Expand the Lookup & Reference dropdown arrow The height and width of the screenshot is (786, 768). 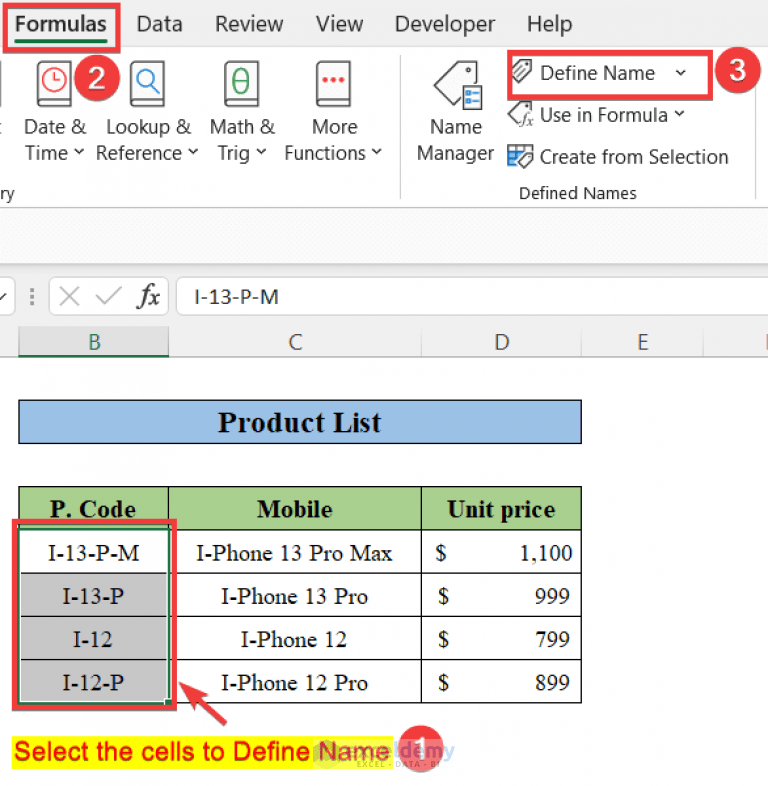tap(194, 151)
